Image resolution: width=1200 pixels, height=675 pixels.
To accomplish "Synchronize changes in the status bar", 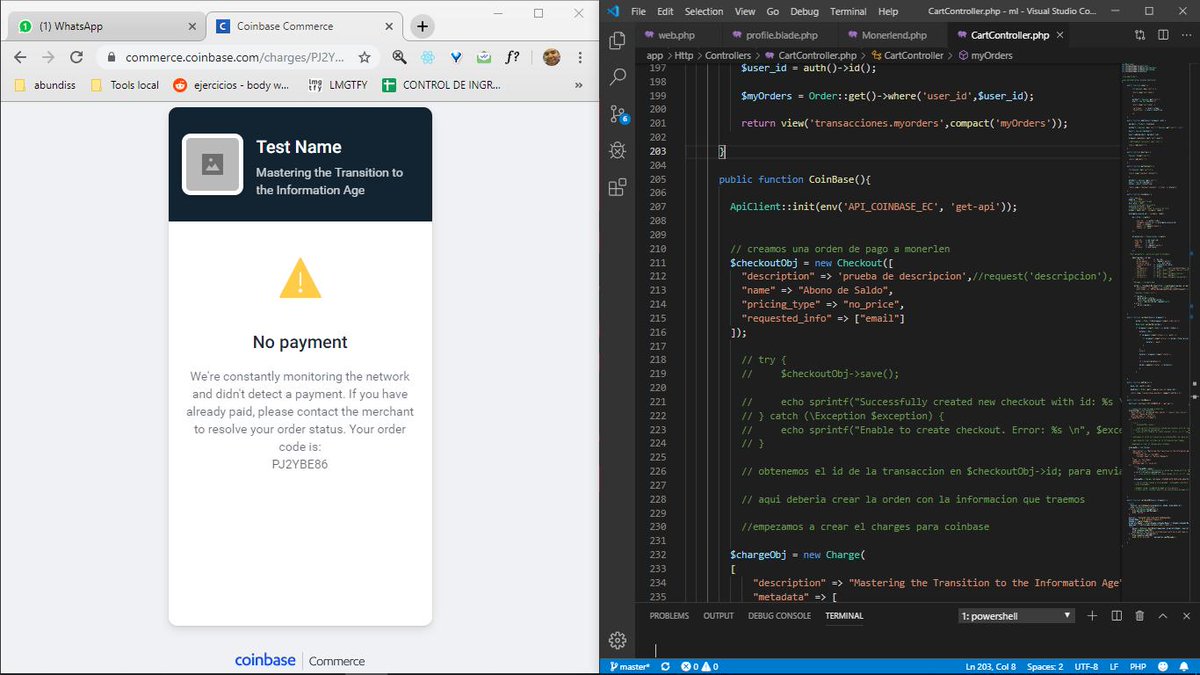I will click(664, 666).
